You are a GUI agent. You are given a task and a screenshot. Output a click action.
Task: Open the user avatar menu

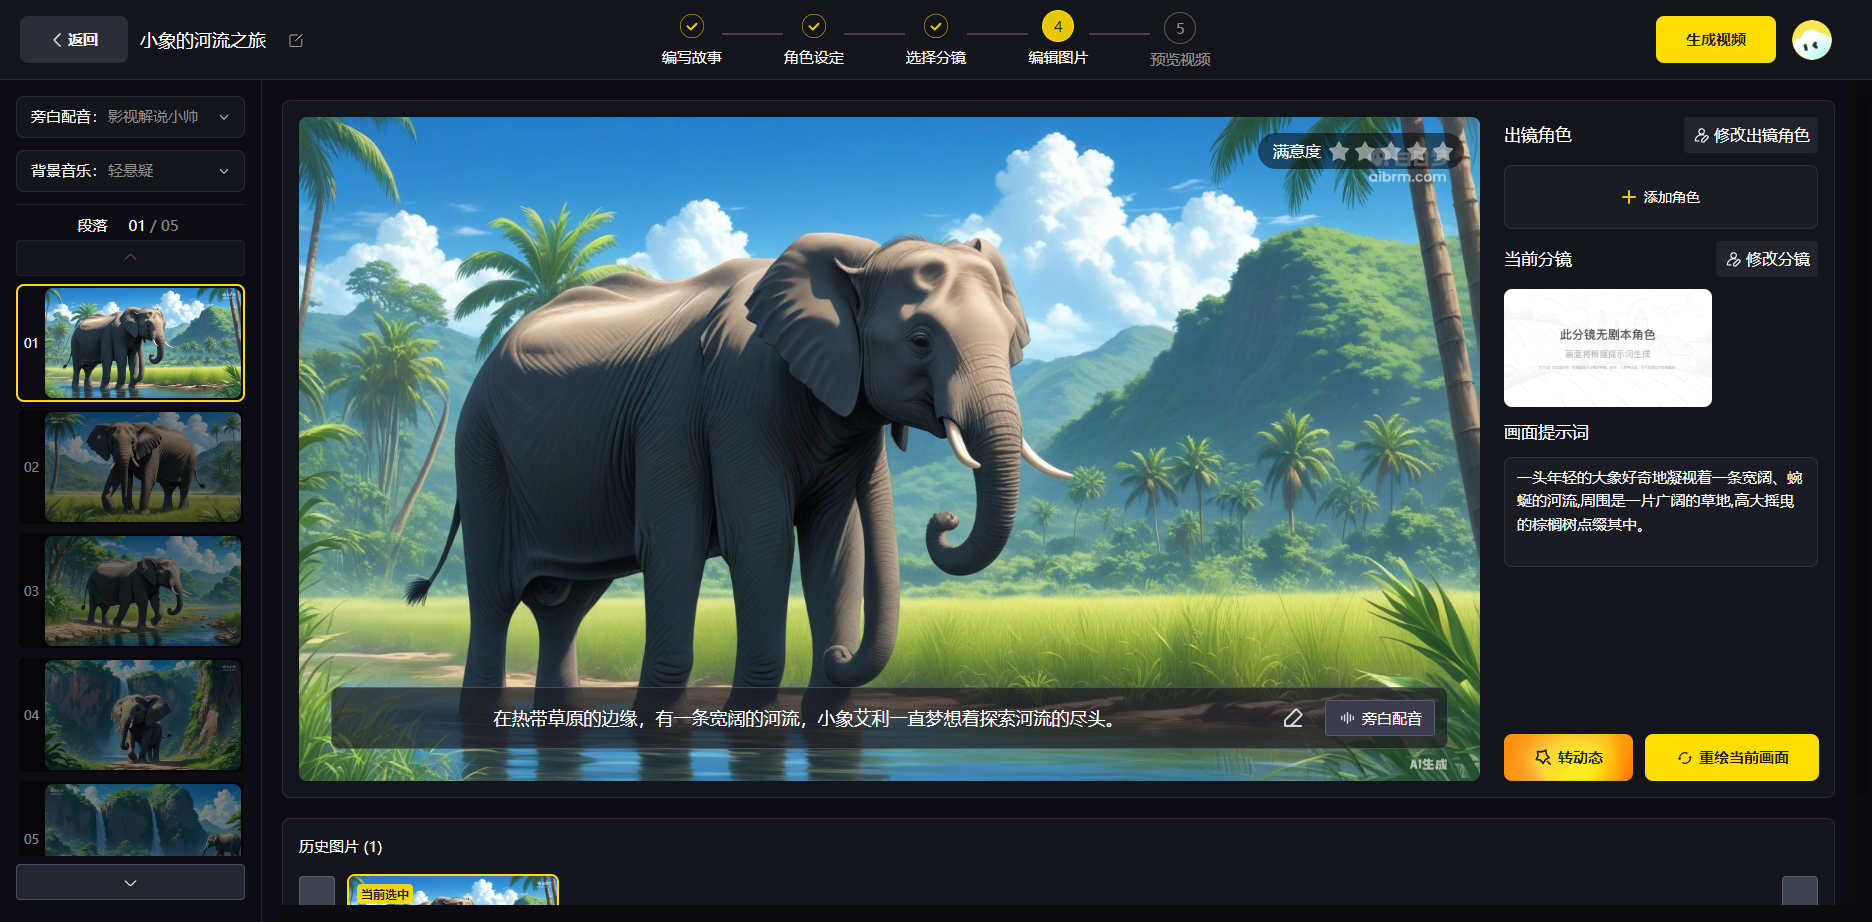[x=1812, y=40]
